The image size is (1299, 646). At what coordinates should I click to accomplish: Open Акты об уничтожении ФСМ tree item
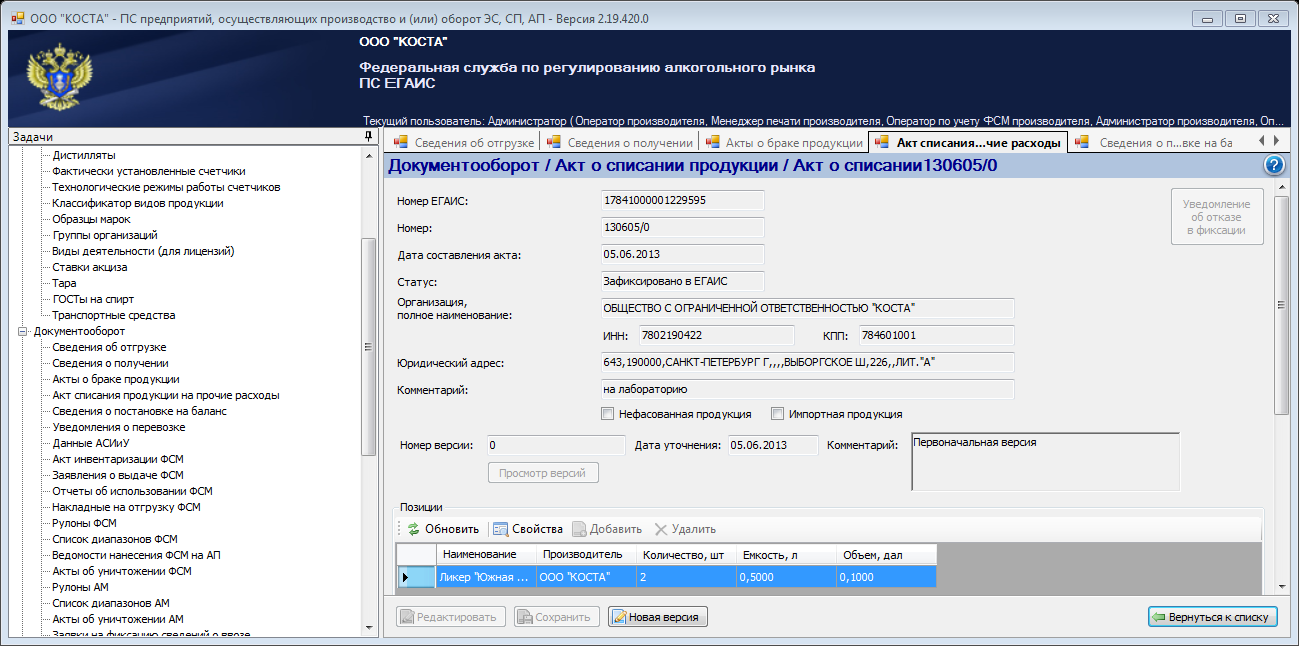pos(122,571)
